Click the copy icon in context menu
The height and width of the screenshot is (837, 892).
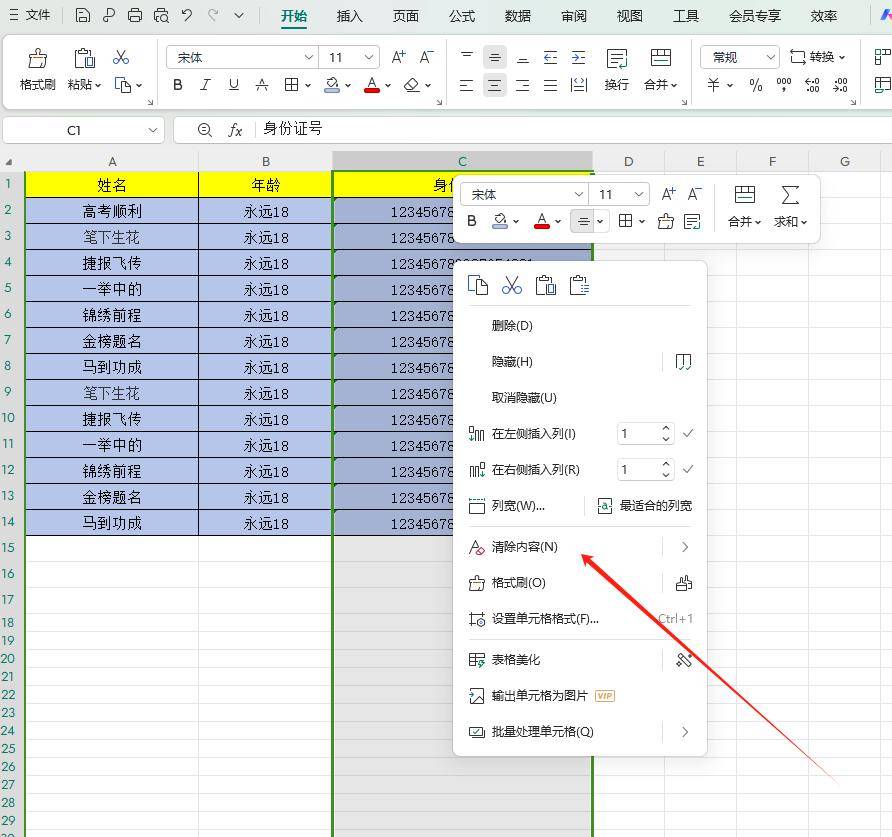[478, 286]
